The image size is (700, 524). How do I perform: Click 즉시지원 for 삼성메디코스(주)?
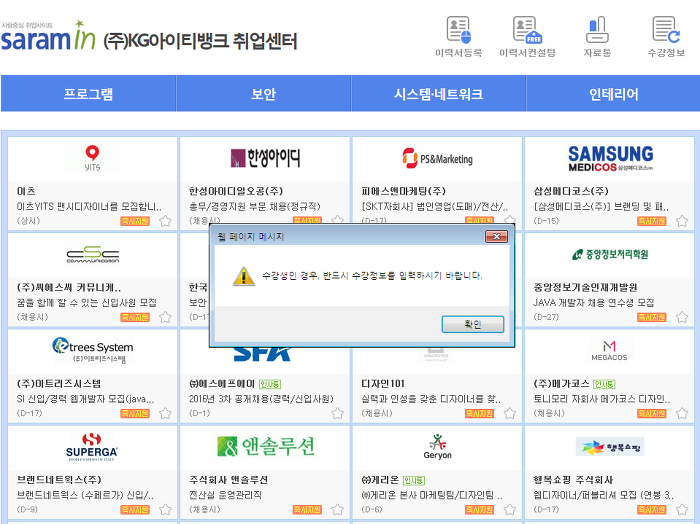(x=651, y=221)
